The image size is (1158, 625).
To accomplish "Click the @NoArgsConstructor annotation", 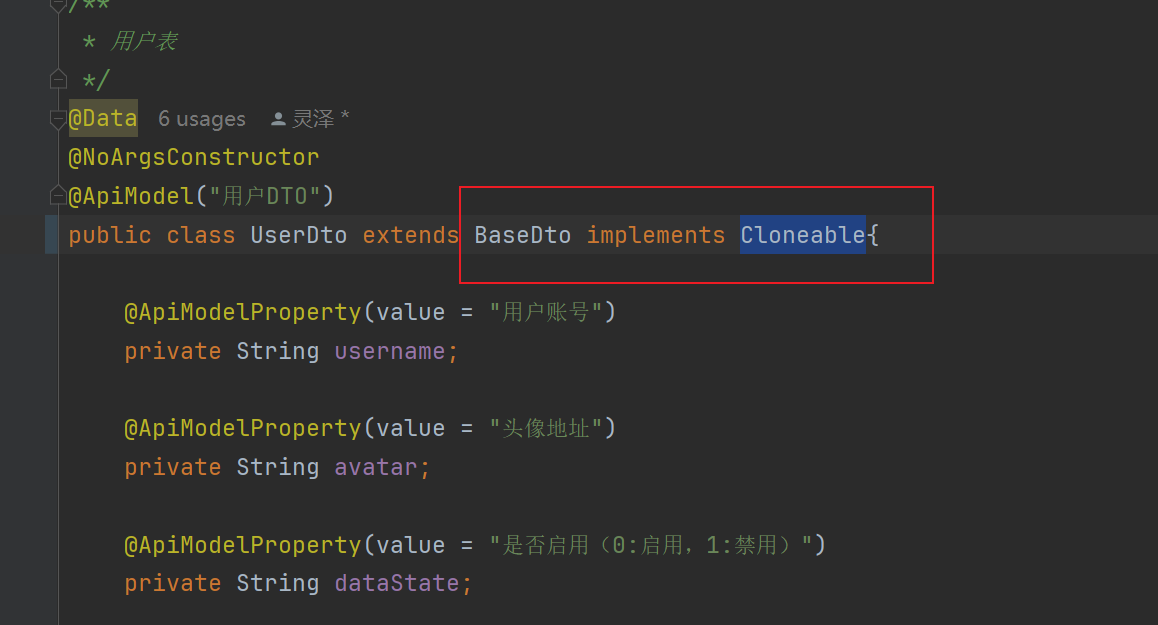I will [x=194, y=157].
